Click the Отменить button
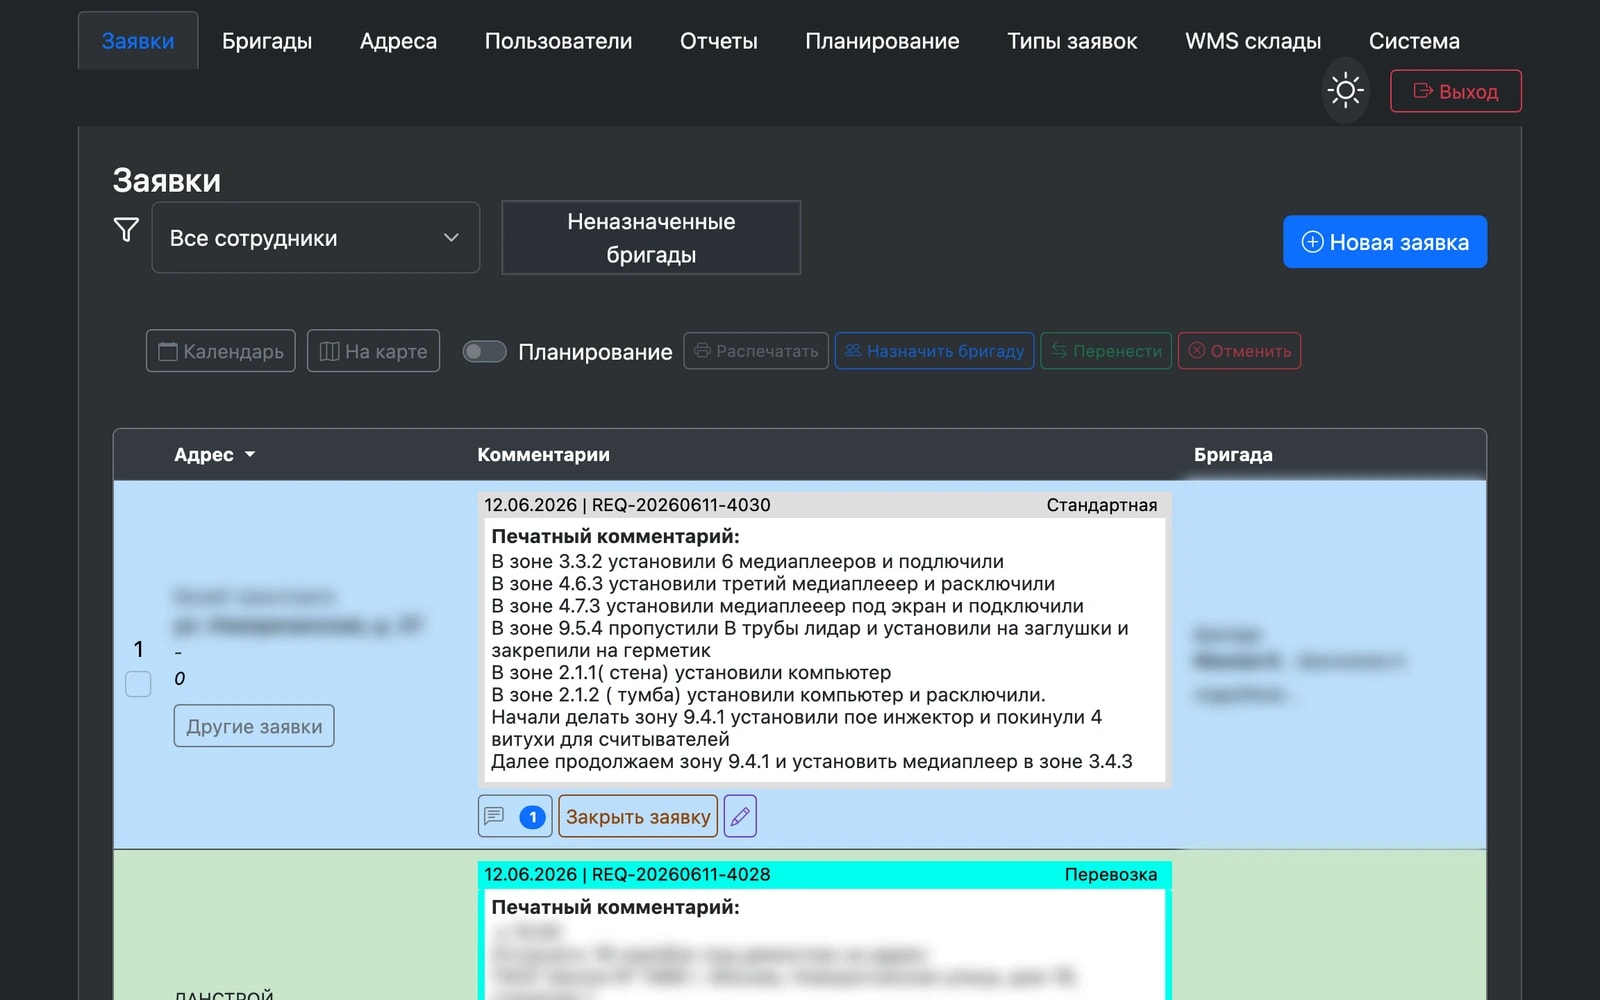The height and width of the screenshot is (1000, 1600). tap(1239, 351)
